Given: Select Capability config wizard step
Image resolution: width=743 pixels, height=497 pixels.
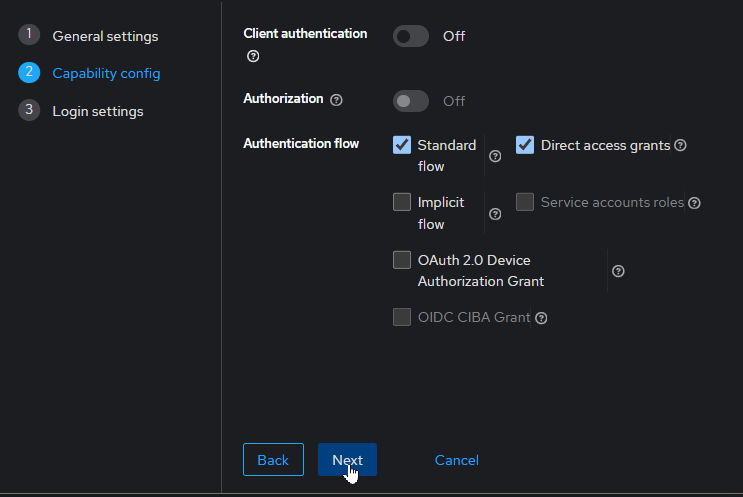Looking at the screenshot, I should point(106,73).
